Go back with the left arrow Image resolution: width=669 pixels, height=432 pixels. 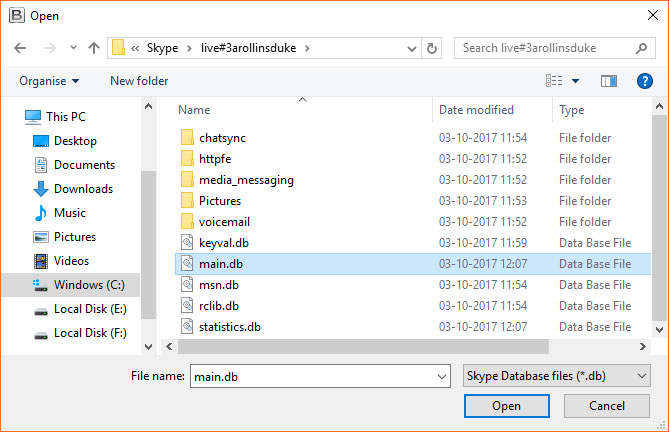(20, 48)
